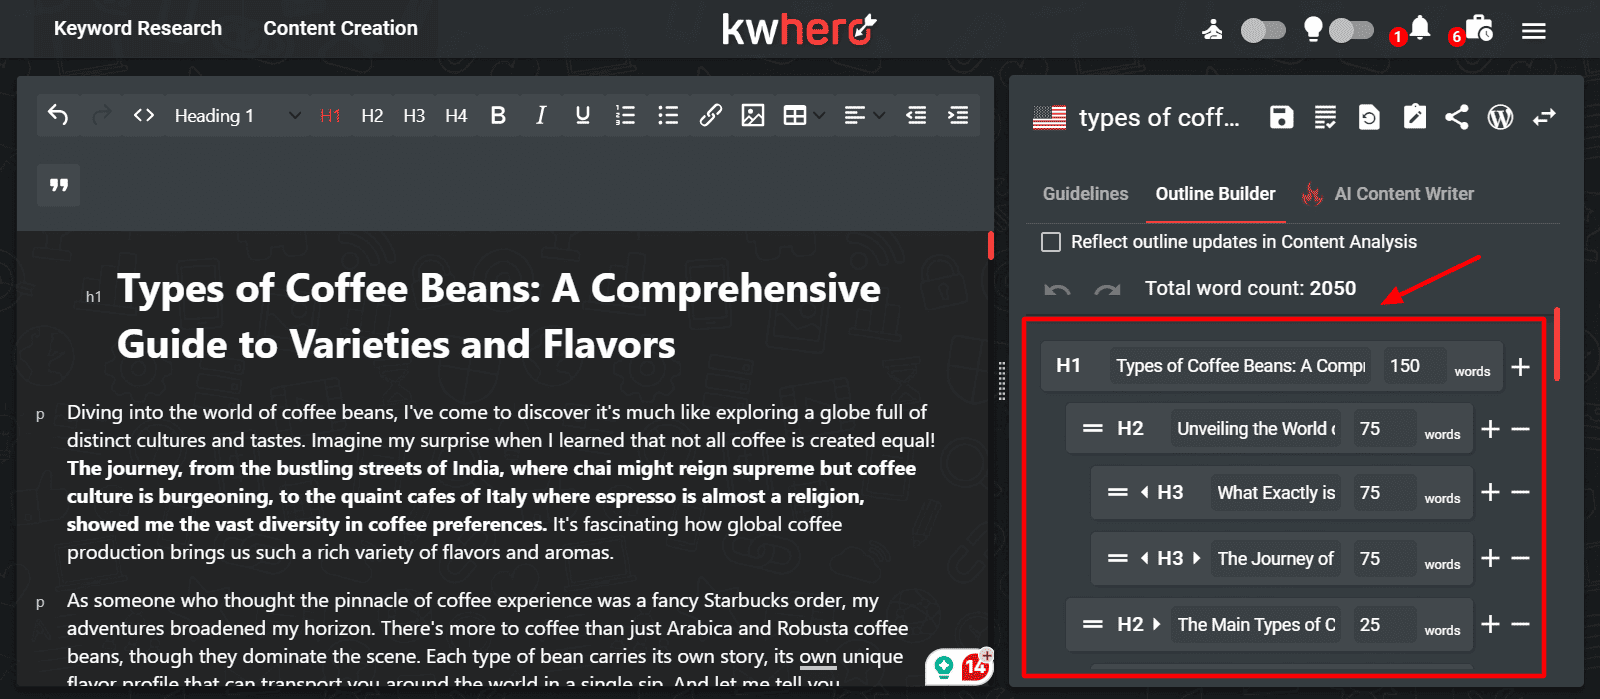Add a section after the H1 outline row

[1520, 367]
